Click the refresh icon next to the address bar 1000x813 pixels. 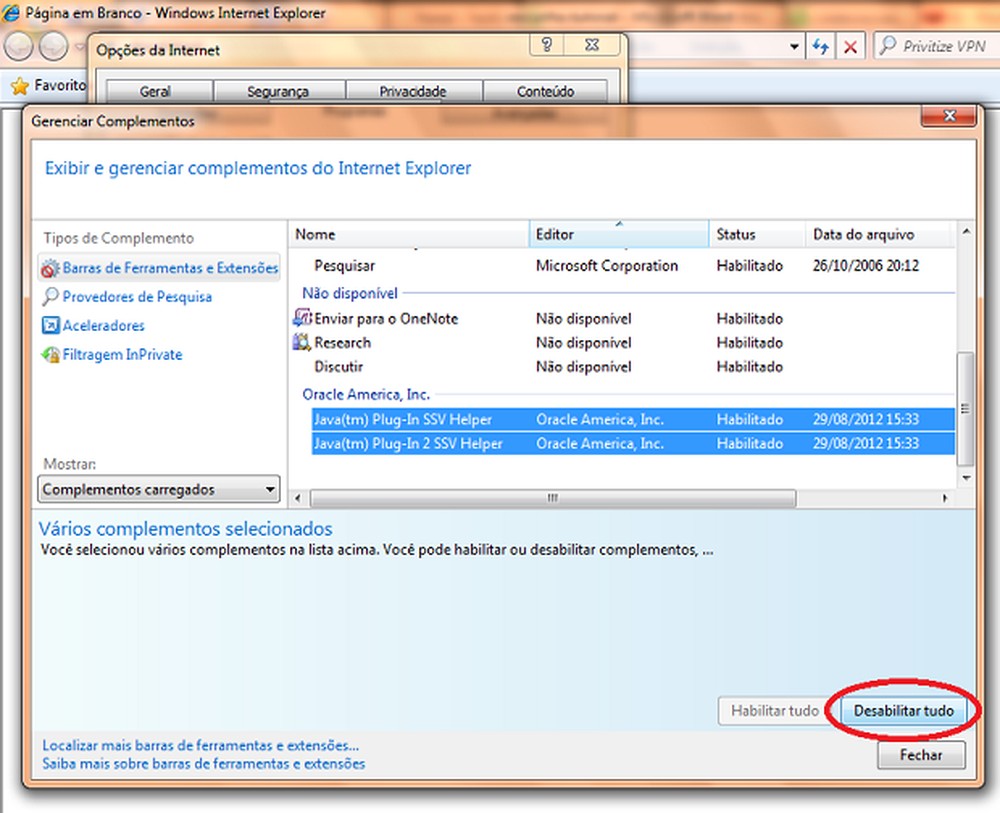pyautogui.click(x=819, y=46)
